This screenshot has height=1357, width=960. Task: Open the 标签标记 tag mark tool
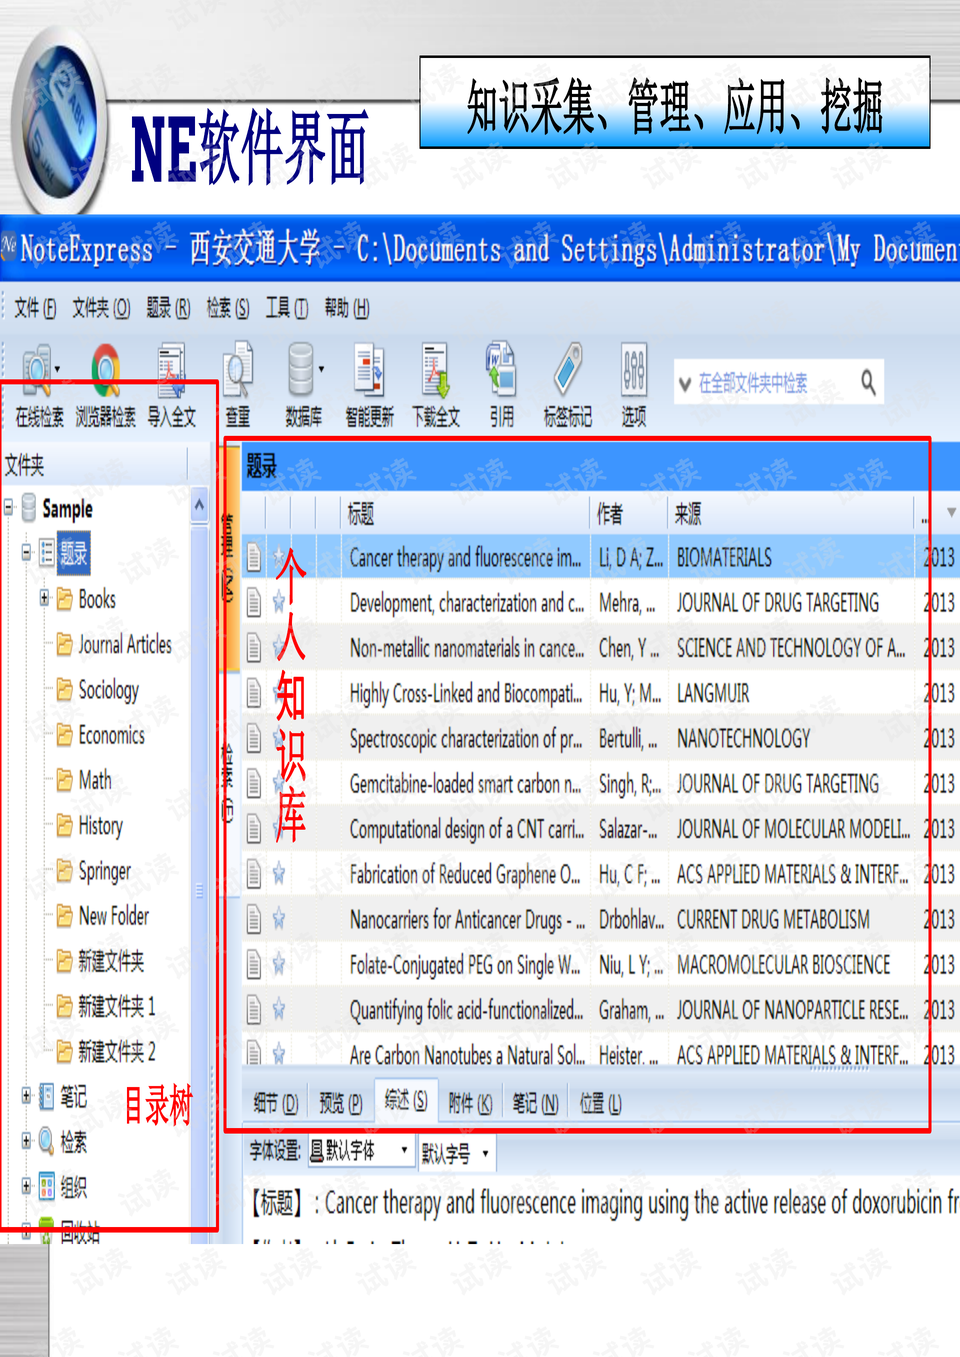567,372
